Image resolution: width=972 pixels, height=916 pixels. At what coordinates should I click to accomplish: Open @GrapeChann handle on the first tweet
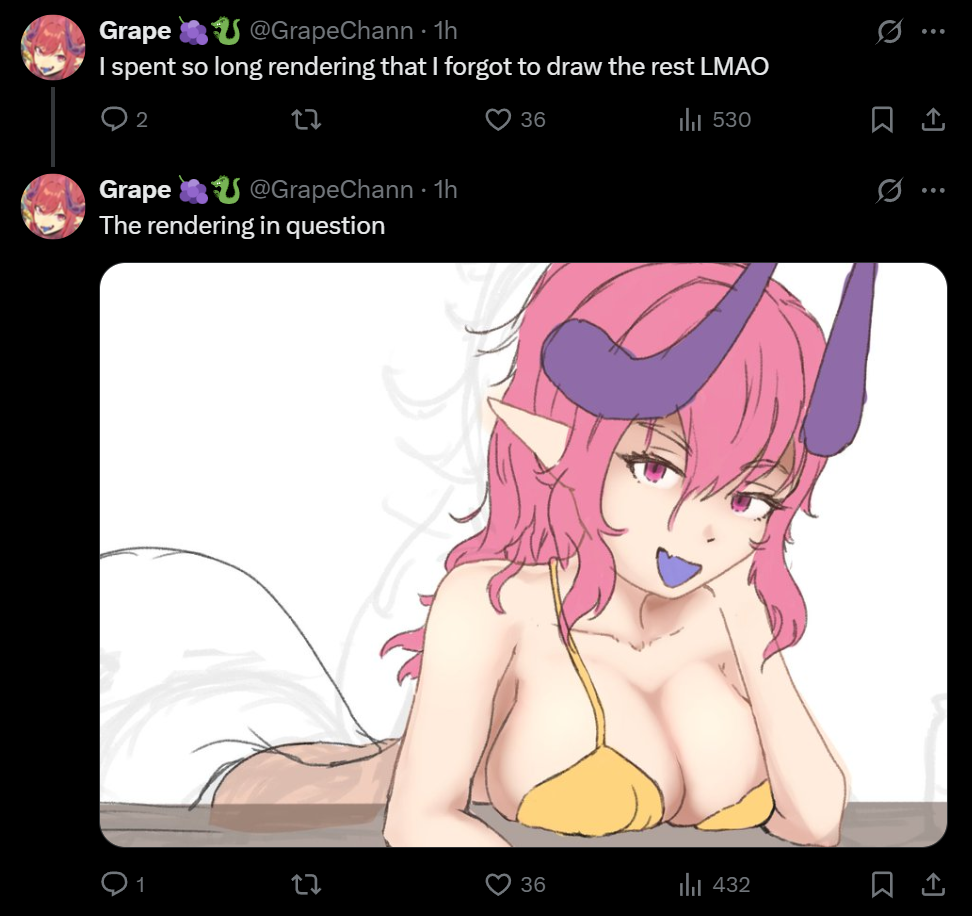[x=331, y=30]
